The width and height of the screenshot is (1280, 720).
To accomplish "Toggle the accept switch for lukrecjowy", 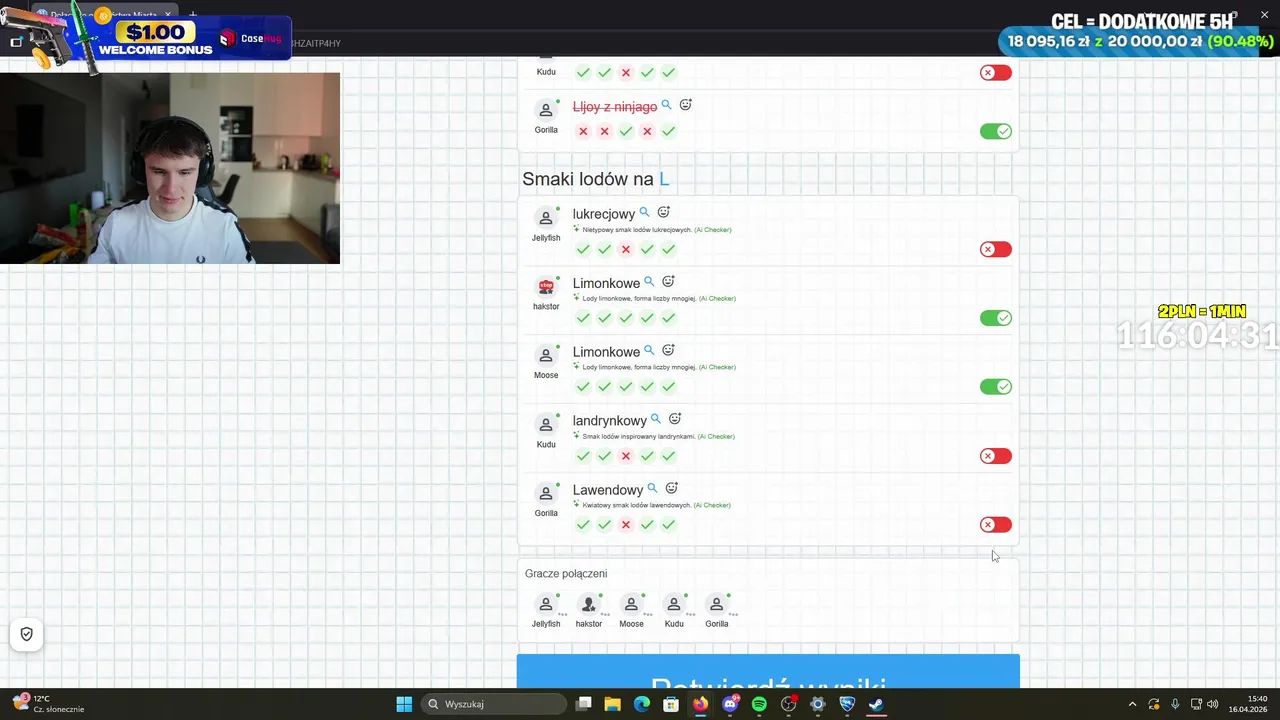I will (x=996, y=249).
